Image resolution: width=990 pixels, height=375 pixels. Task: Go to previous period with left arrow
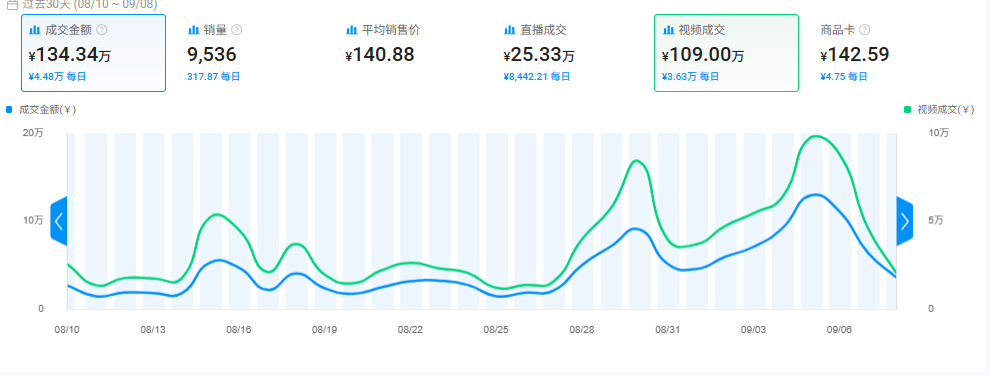tap(59, 221)
